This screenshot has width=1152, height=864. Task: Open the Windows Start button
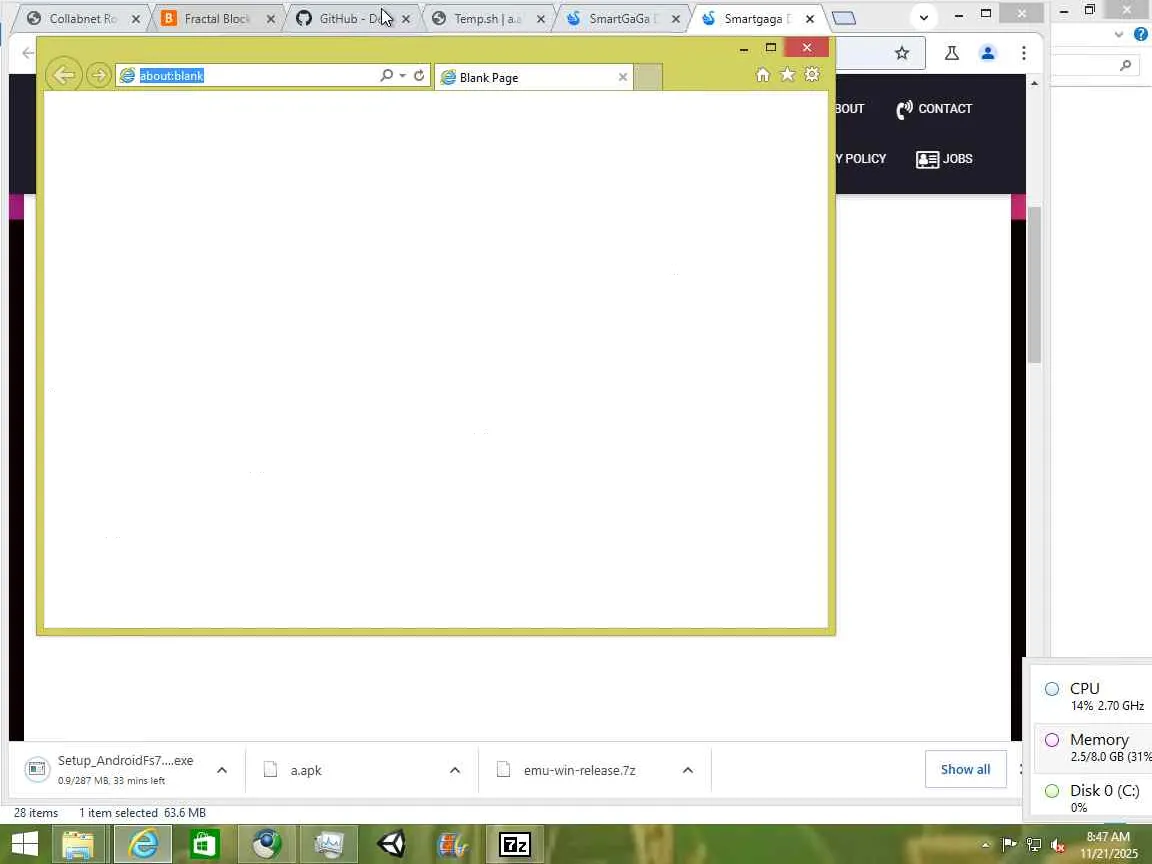coord(24,844)
